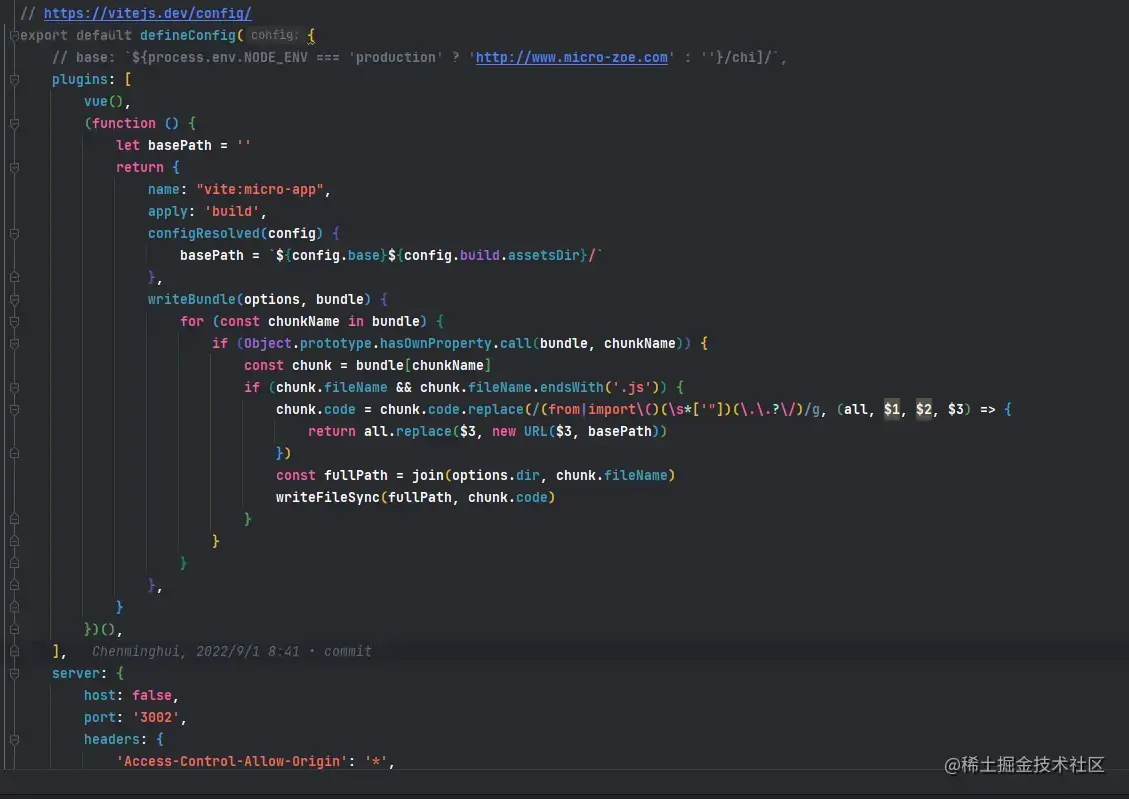This screenshot has width=1129, height=799.
Task: Collapse the server: { block
Action: pyautogui.click(x=14, y=674)
